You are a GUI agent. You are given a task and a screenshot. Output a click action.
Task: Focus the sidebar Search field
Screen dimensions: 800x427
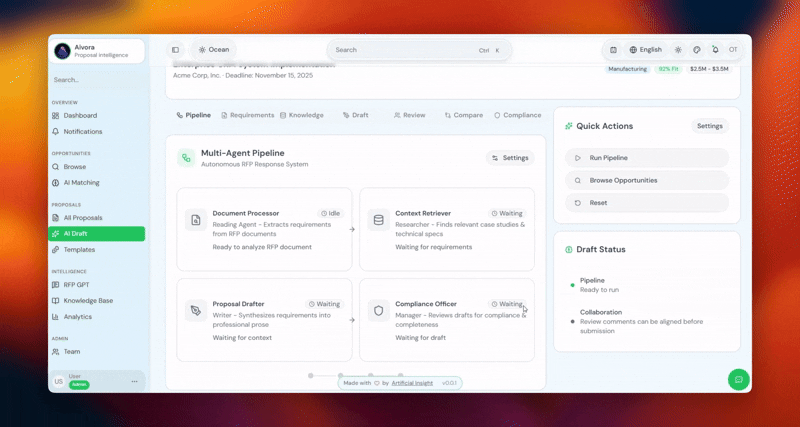tap(97, 80)
